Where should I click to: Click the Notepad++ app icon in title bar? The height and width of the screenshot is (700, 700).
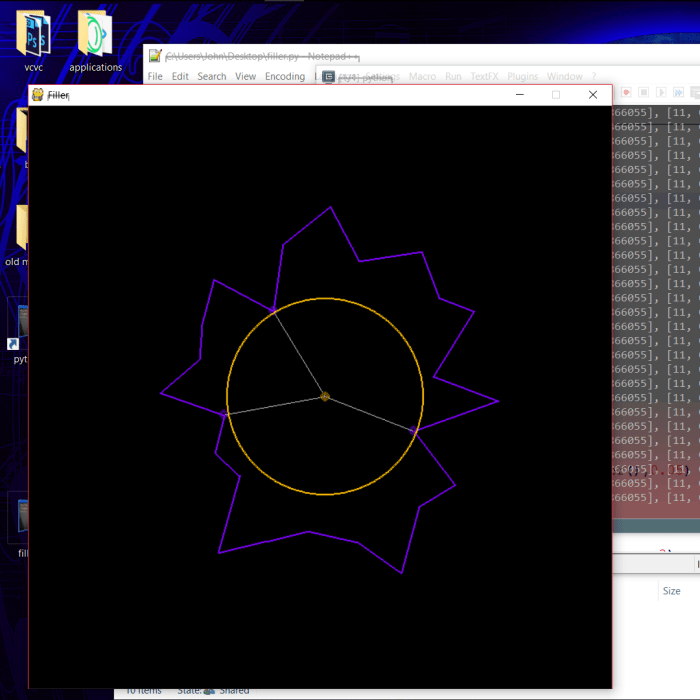pyautogui.click(x=155, y=56)
